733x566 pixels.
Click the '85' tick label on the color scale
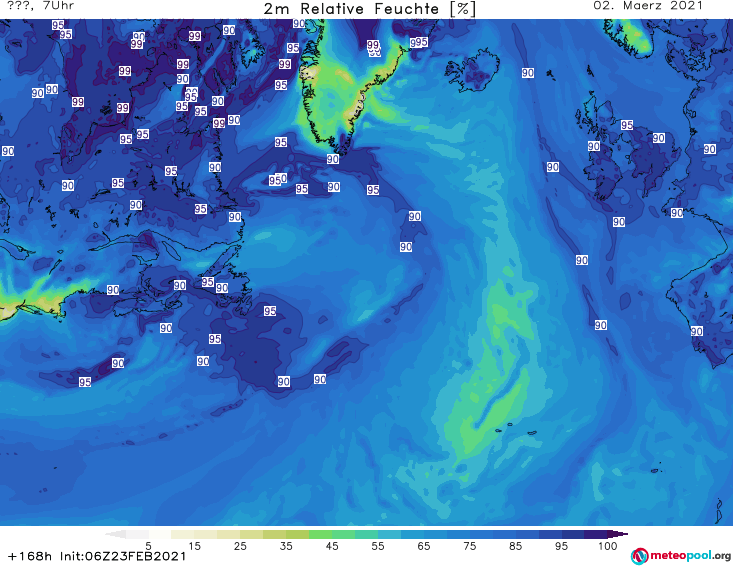515,546
